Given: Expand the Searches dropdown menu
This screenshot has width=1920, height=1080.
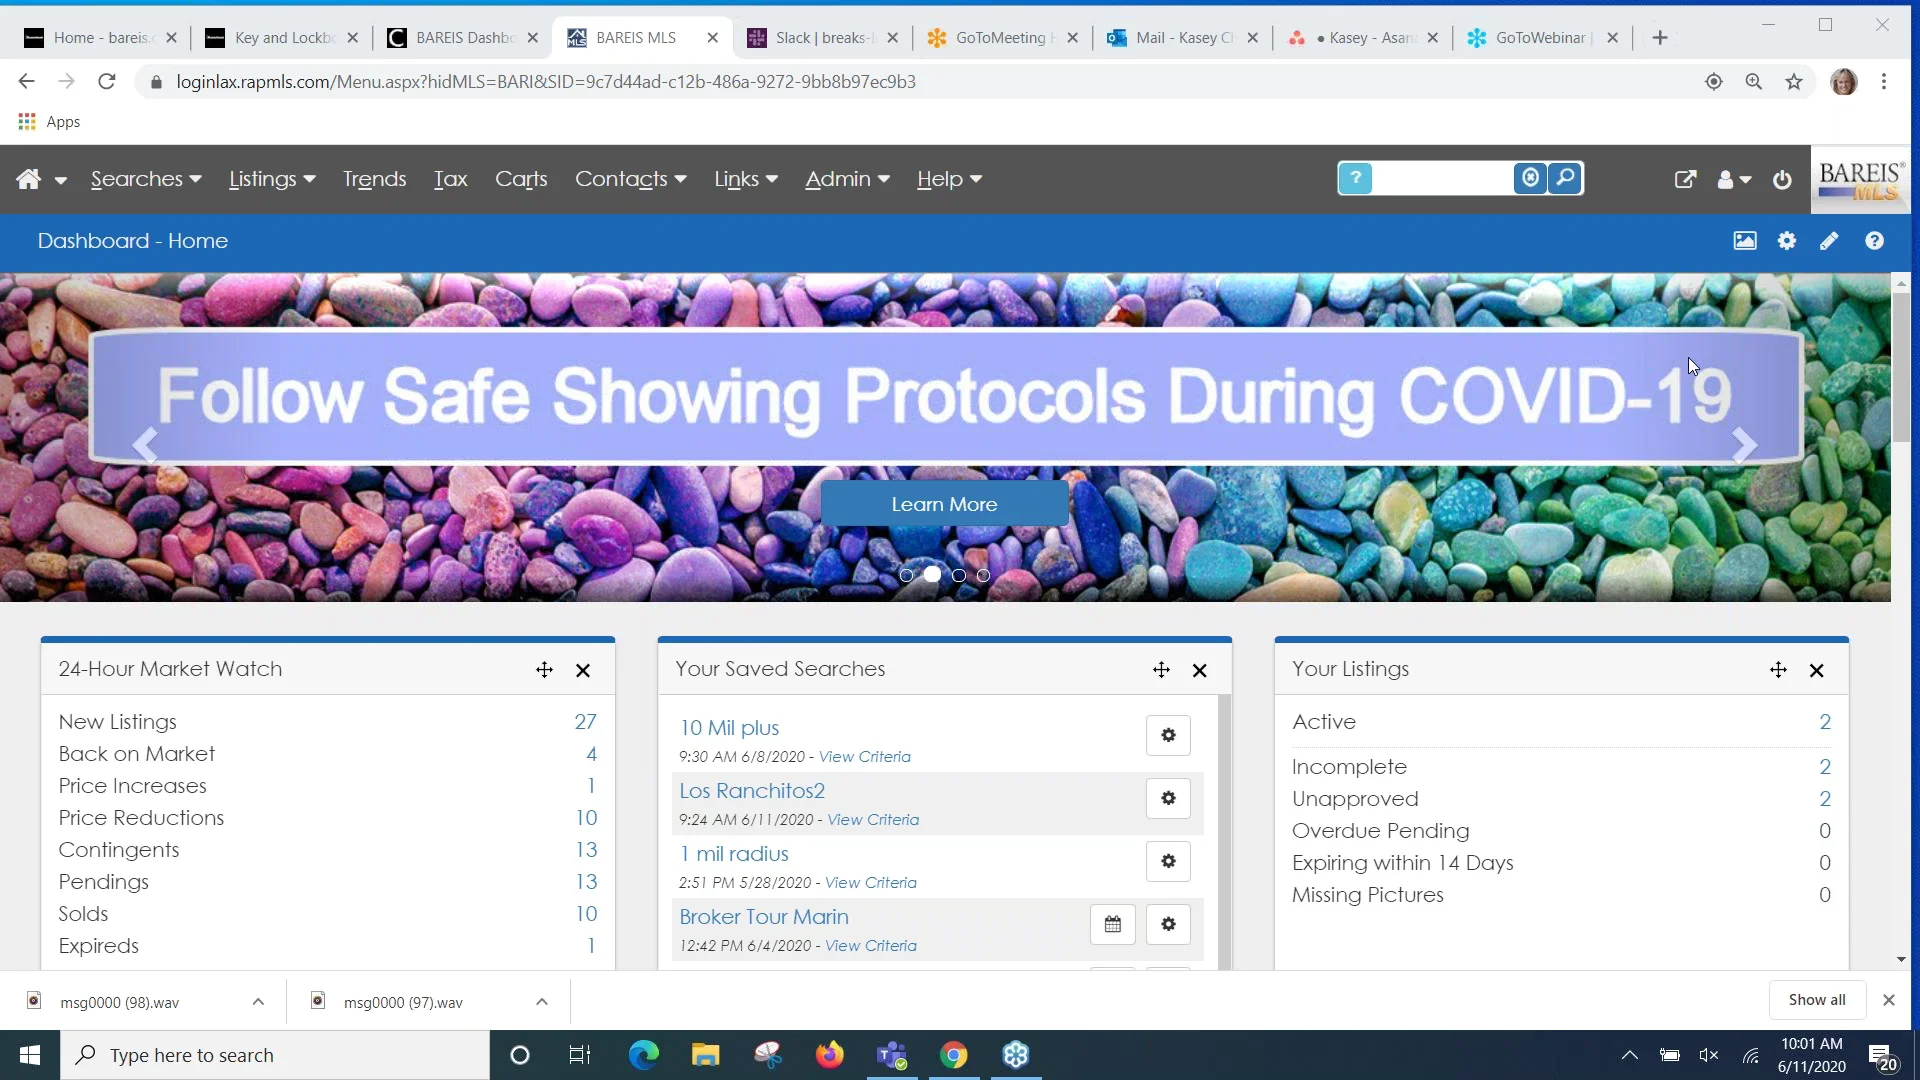Looking at the screenshot, I should (x=146, y=179).
